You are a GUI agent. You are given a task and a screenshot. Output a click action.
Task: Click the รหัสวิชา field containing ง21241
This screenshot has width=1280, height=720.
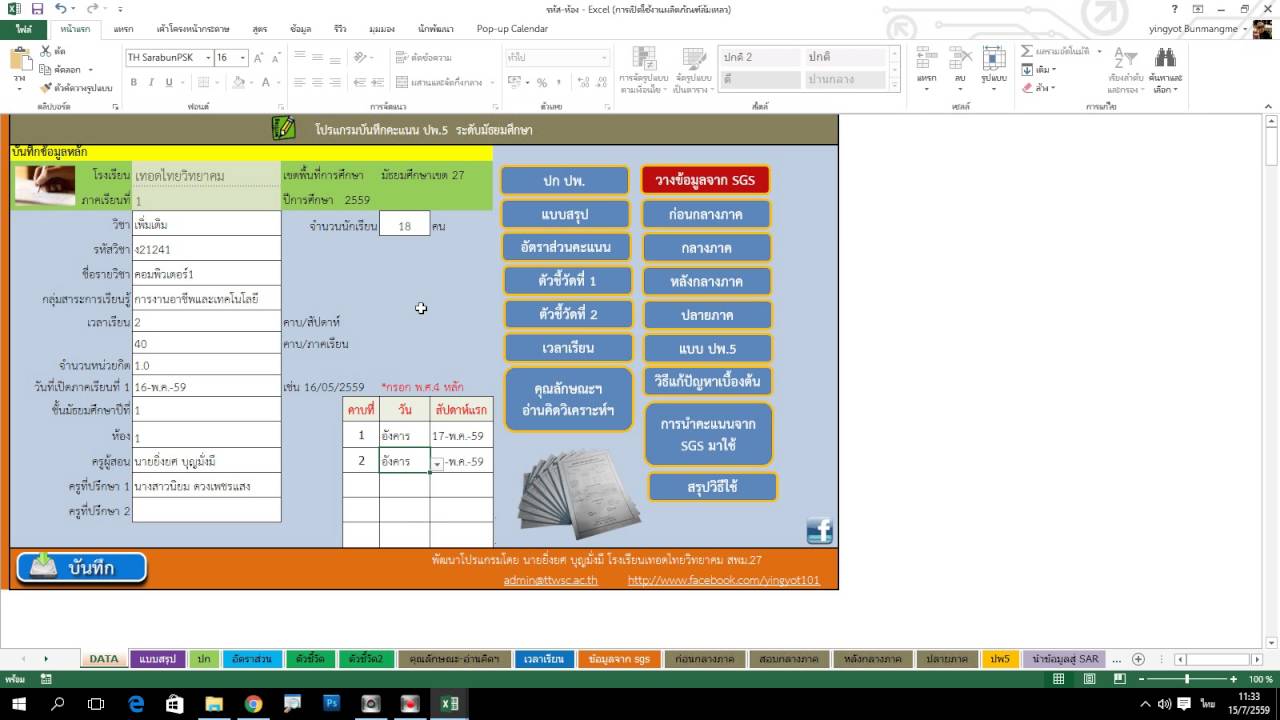(206, 249)
